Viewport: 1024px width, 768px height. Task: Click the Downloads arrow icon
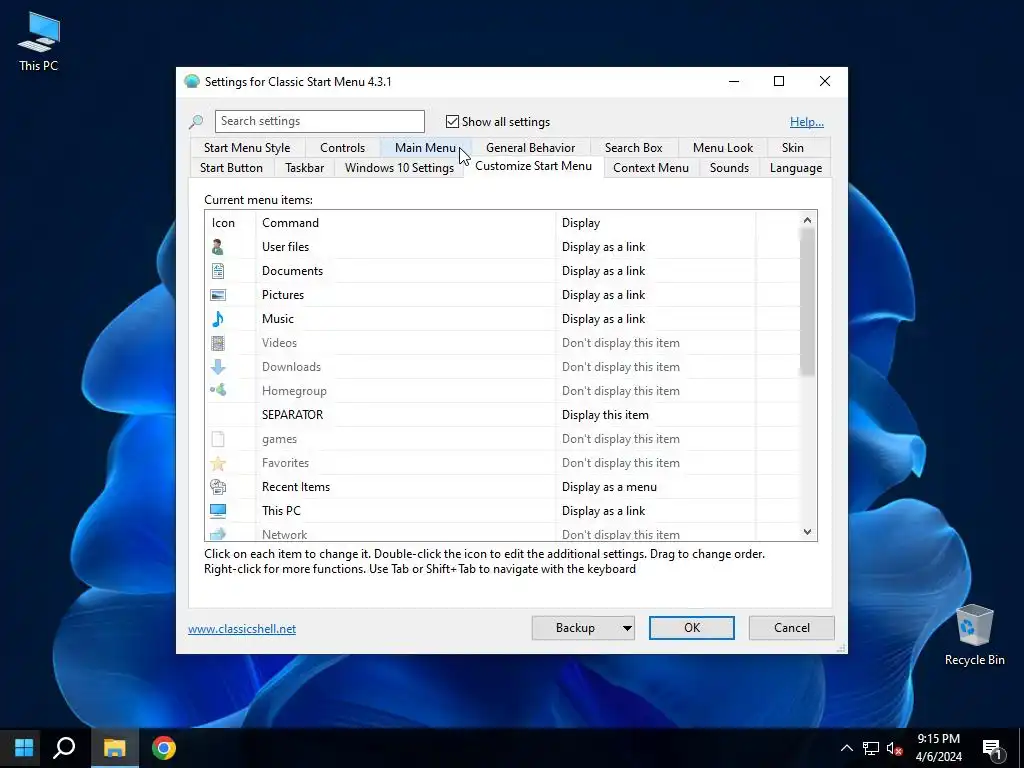click(x=217, y=367)
